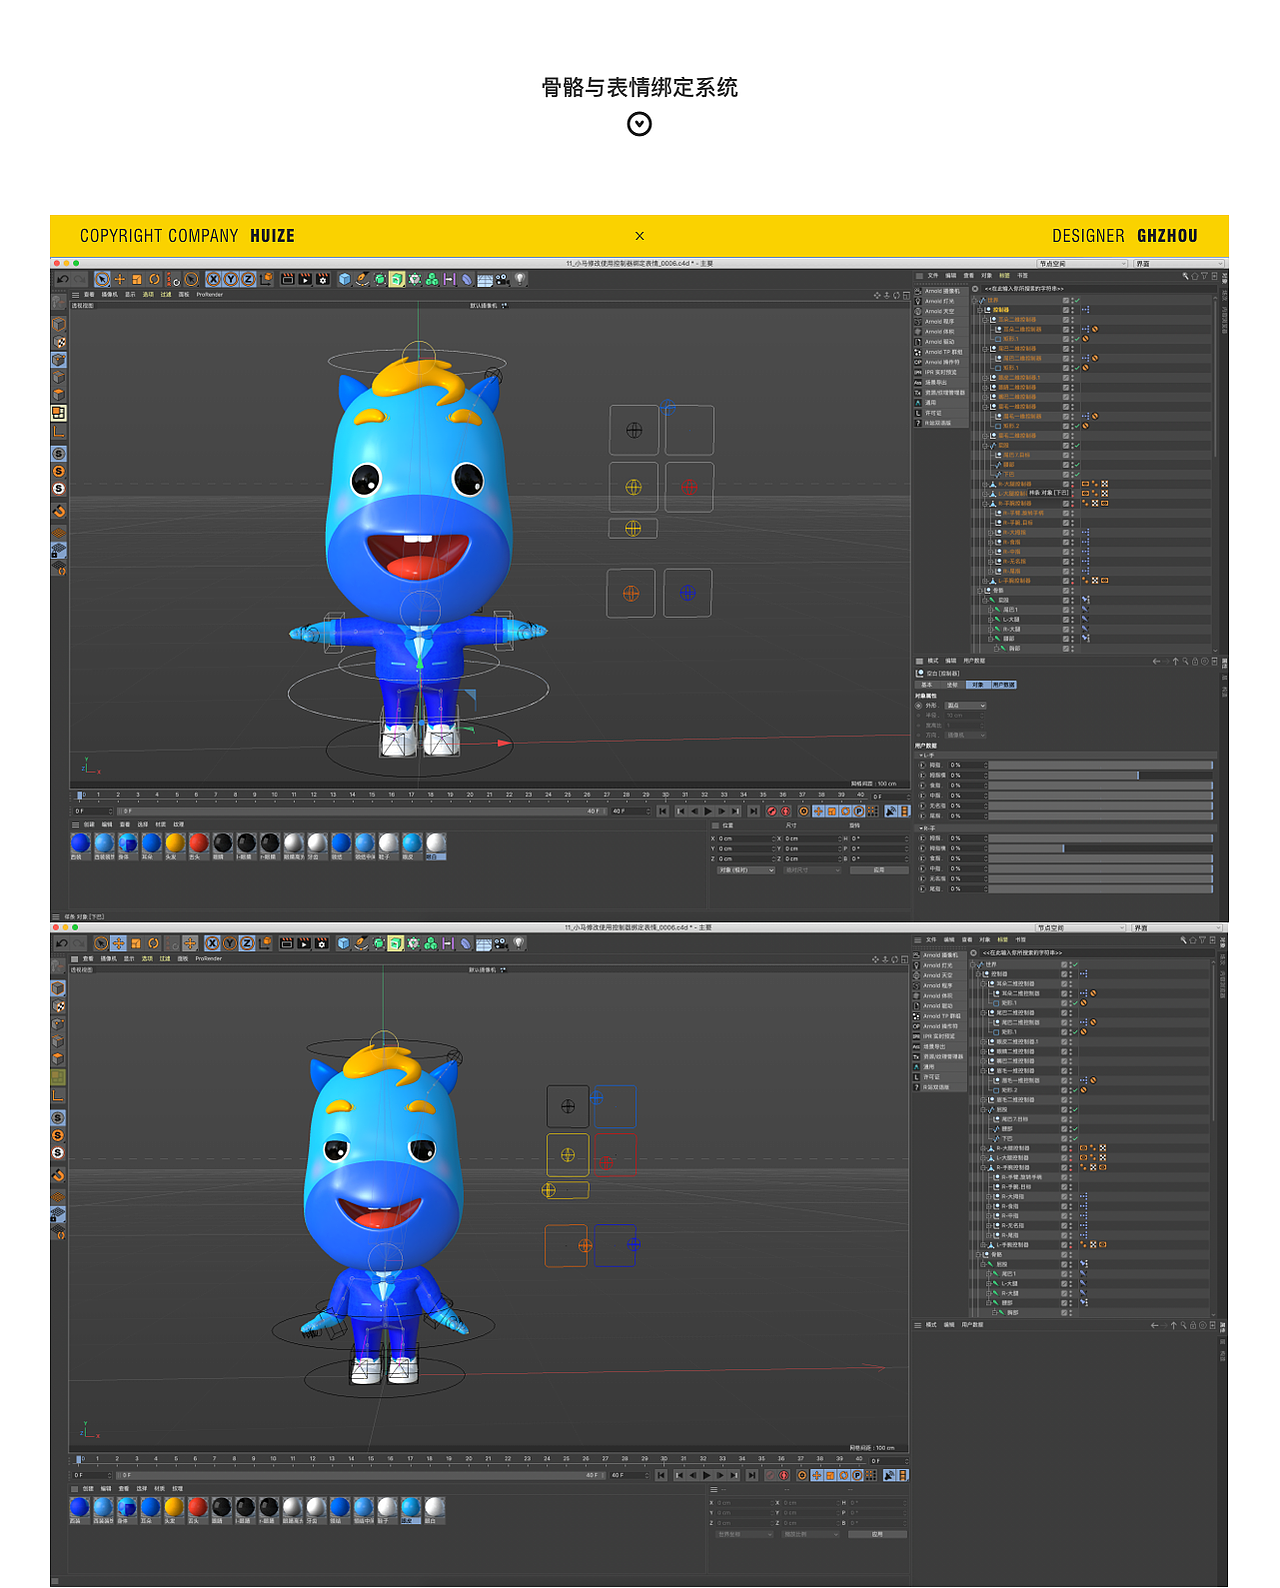Toggle Z-axis lock in upper window

click(x=247, y=280)
